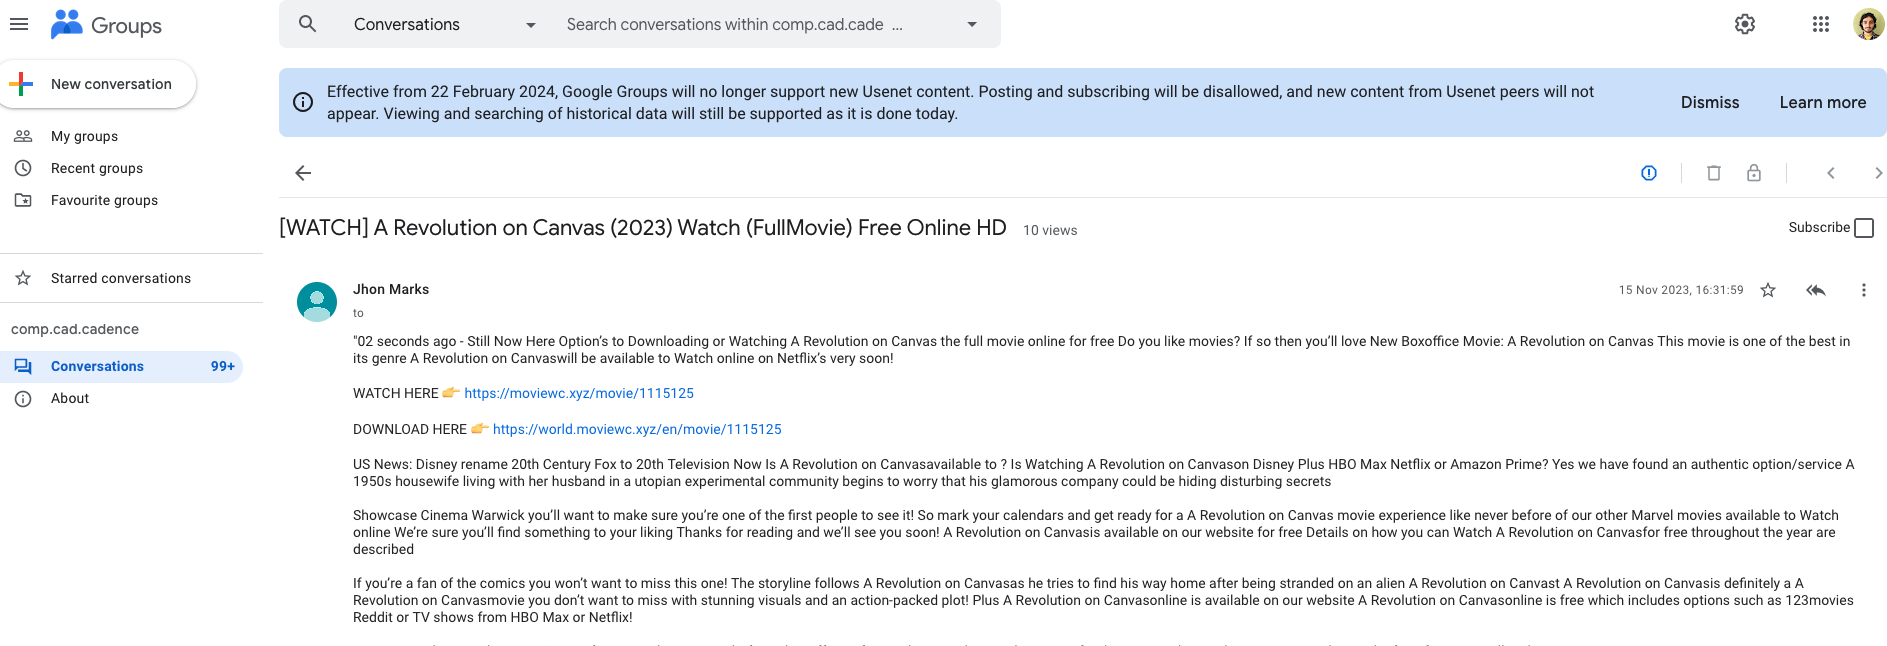Click the 10 views count

(1050, 230)
